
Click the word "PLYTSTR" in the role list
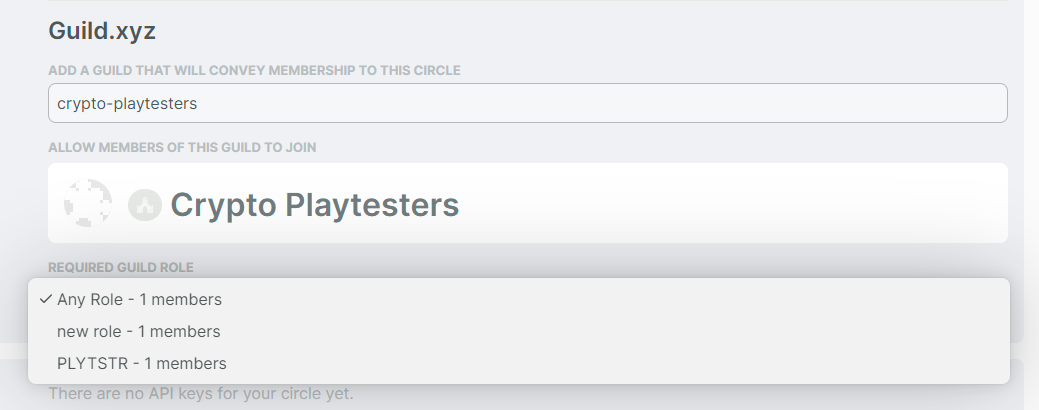86,363
